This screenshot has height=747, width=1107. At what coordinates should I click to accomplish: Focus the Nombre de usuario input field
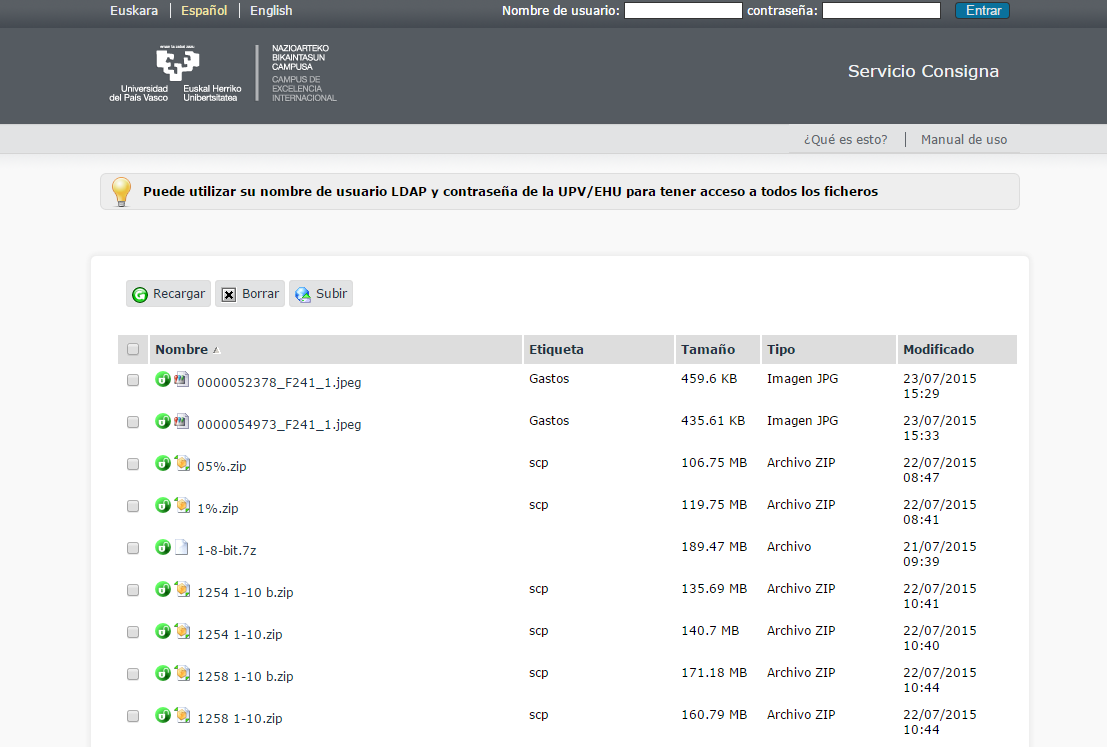682,11
